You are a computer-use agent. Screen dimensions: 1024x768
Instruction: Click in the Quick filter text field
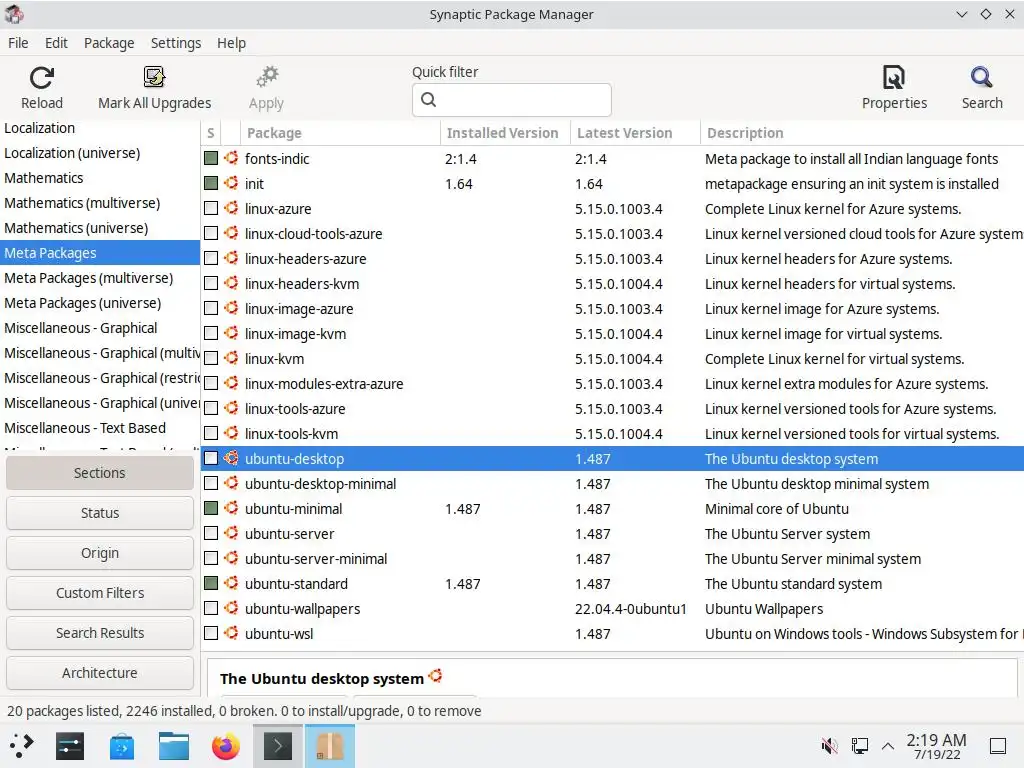[511, 100]
